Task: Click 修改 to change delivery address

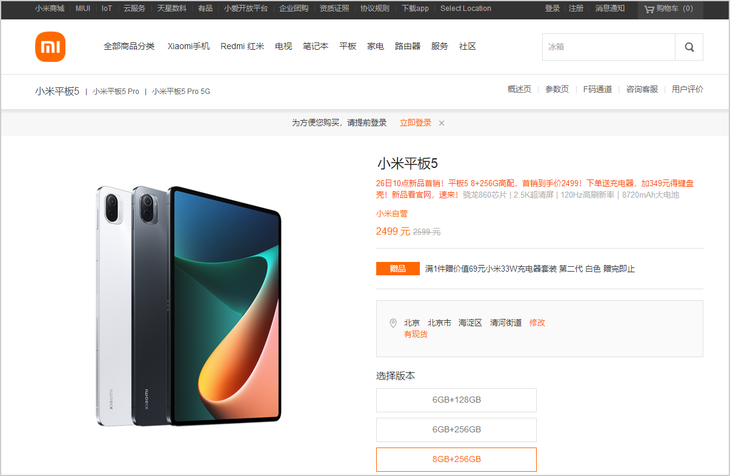Action: click(x=537, y=323)
